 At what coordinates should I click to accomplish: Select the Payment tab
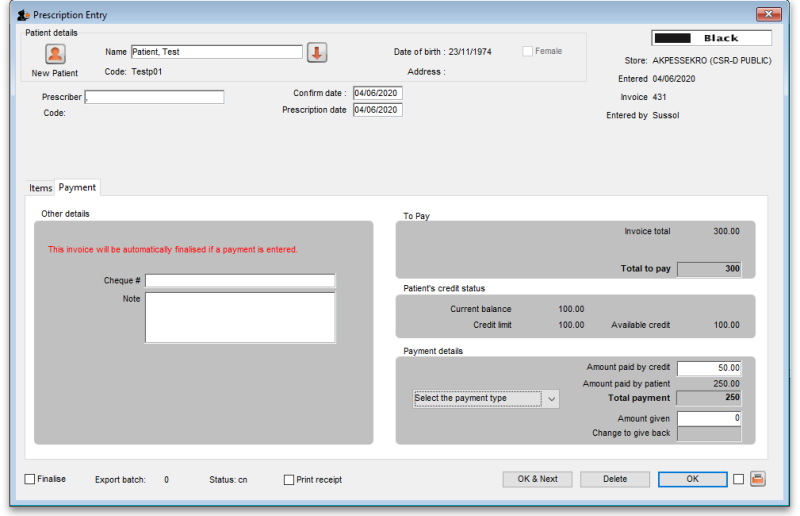point(77,187)
